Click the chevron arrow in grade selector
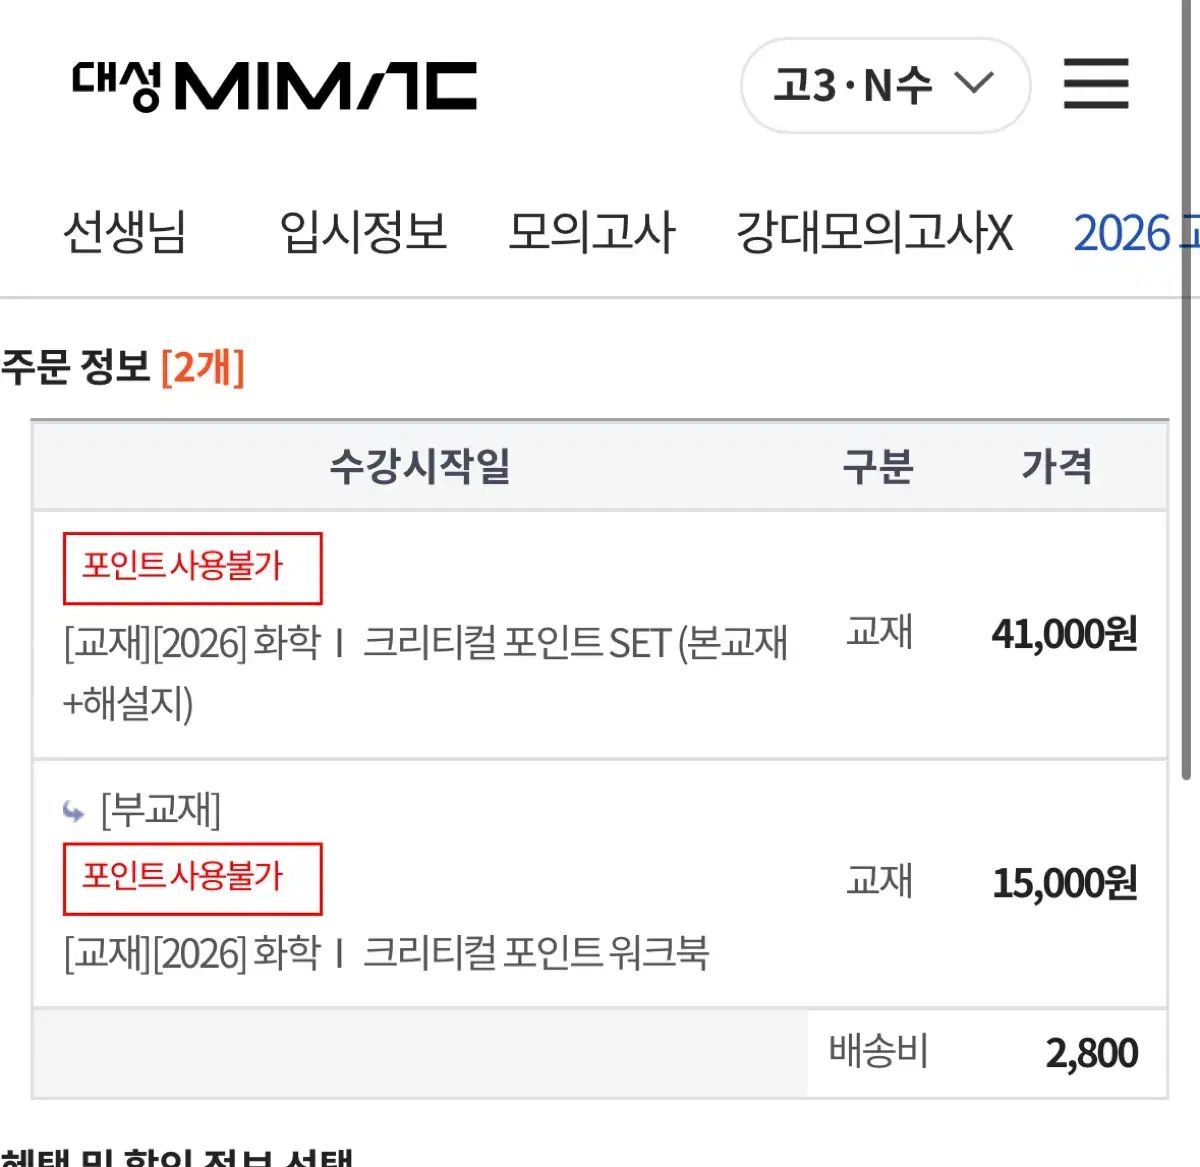 click(x=974, y=82)
